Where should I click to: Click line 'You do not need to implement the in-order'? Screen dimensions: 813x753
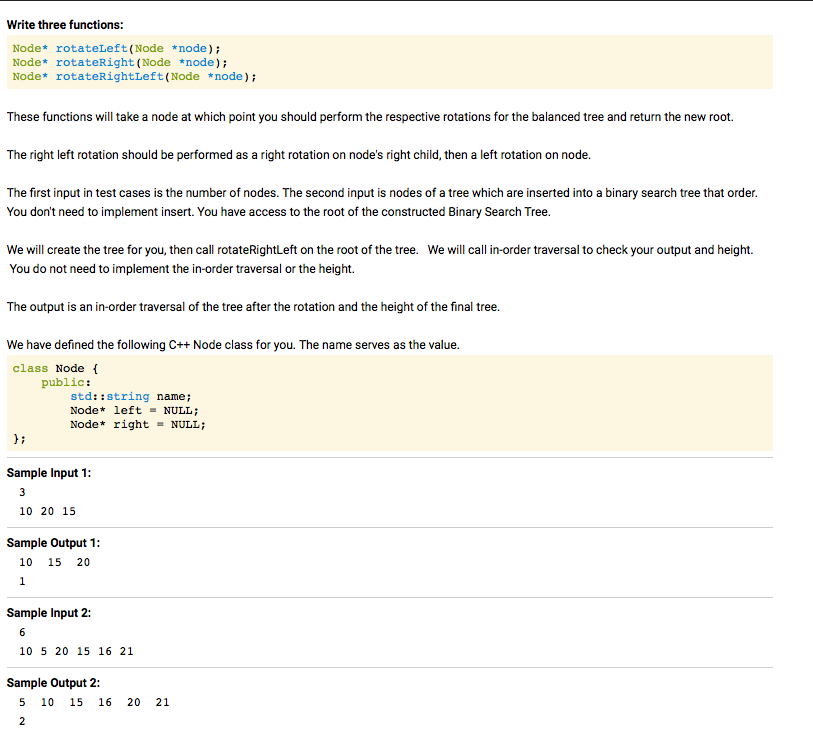182,269
